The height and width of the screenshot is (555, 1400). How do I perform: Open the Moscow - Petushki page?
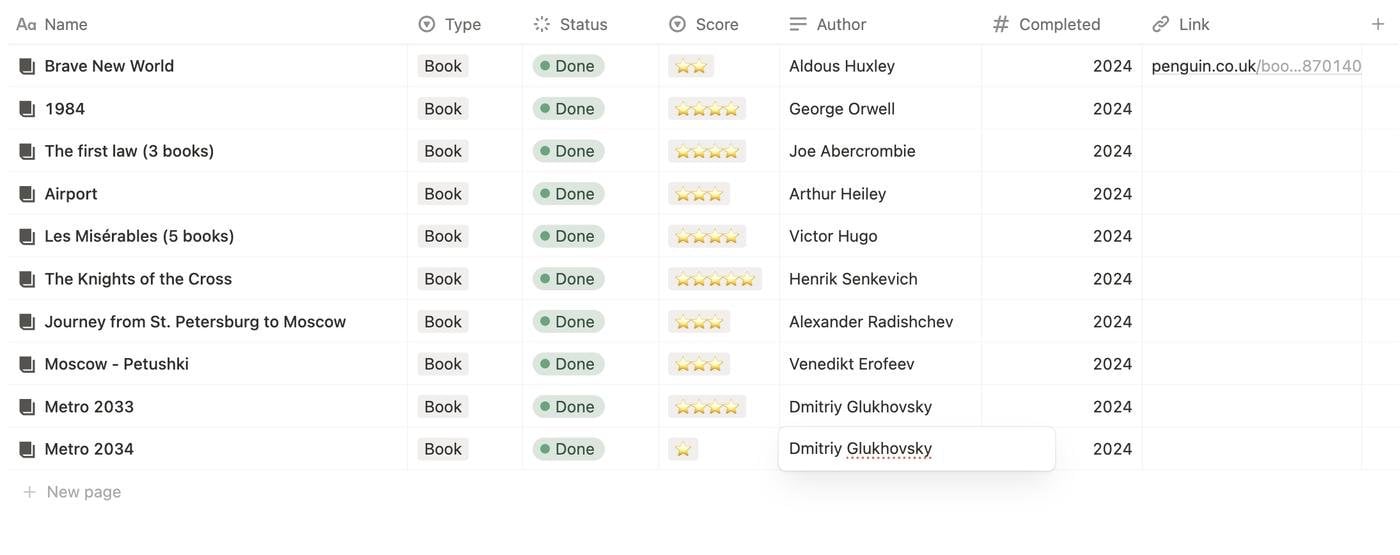[116, 364]
